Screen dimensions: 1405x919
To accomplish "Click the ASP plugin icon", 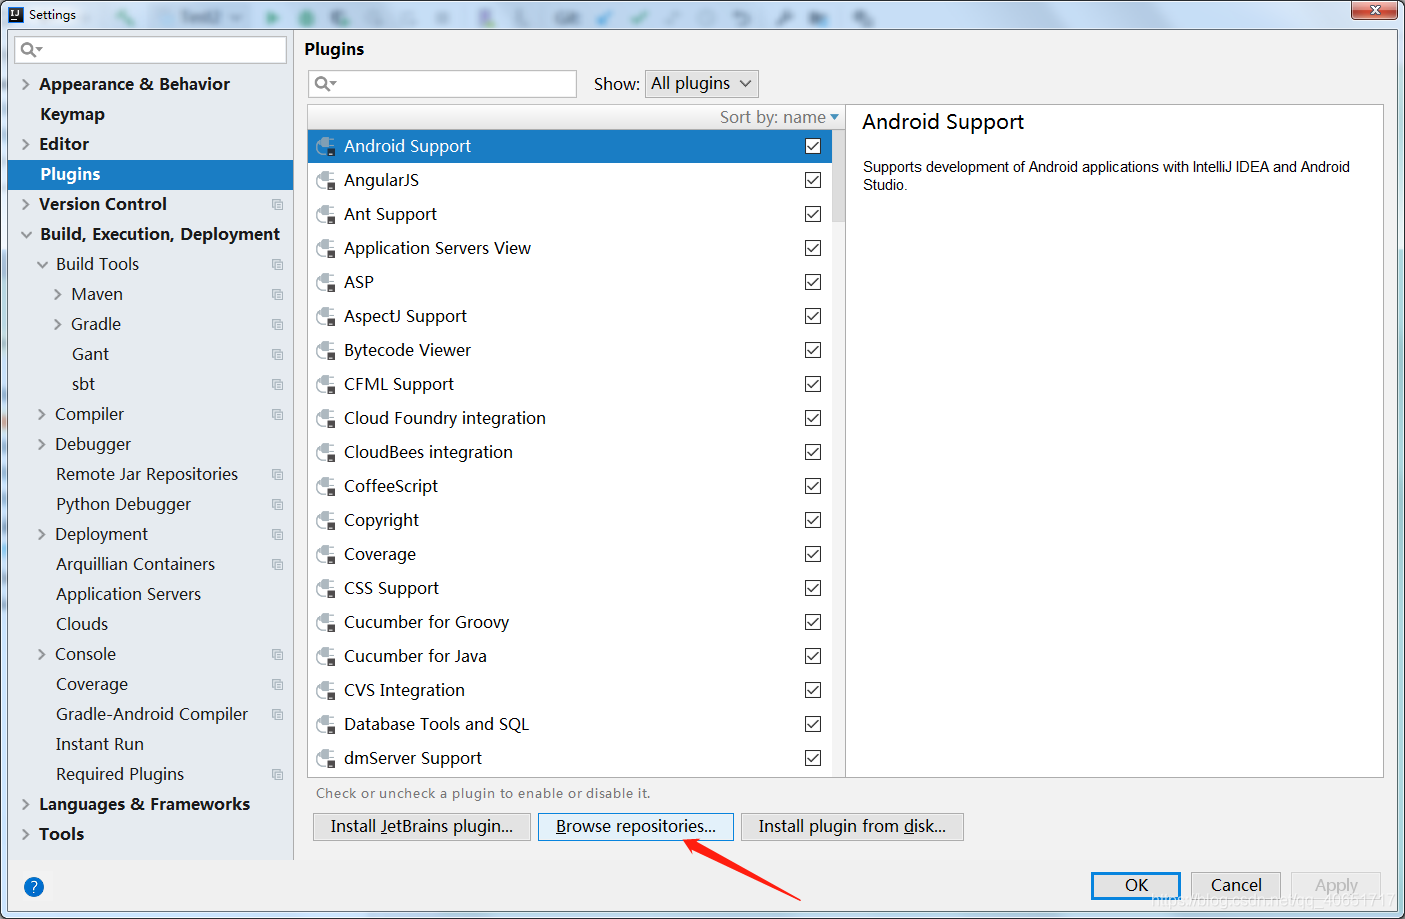I will pos(325,283).
